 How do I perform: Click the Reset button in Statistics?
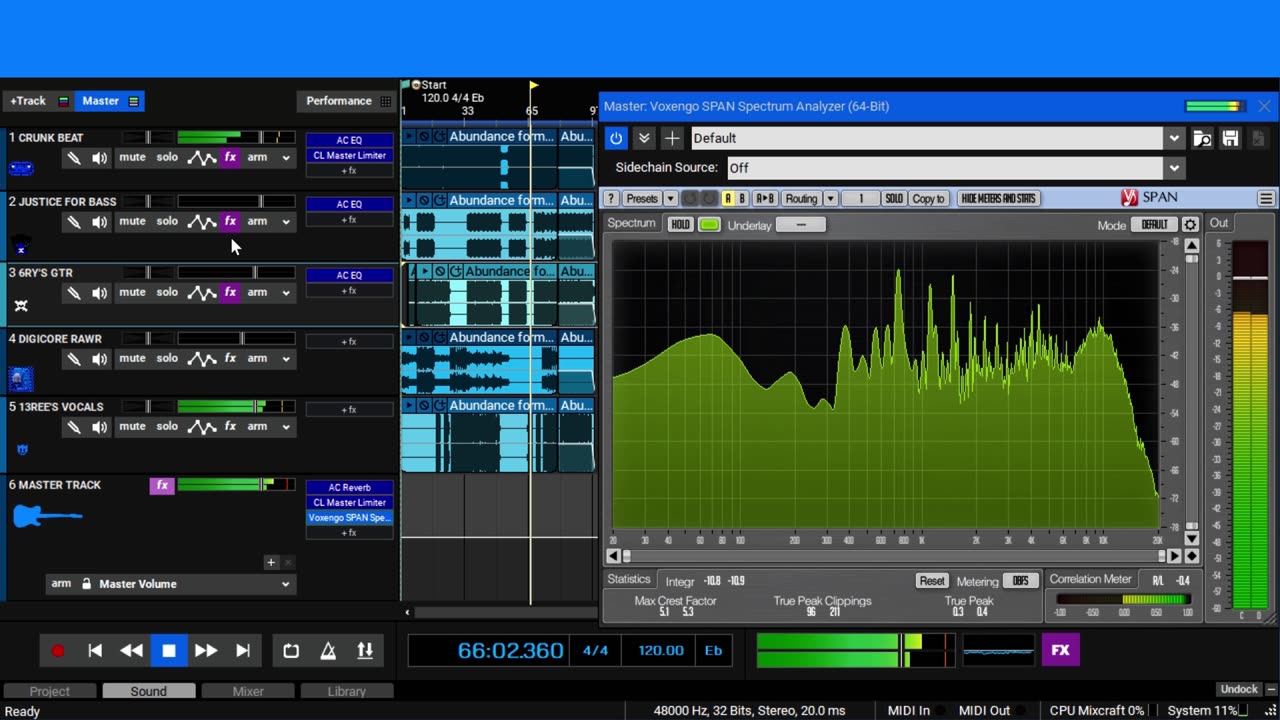(932, 581)
